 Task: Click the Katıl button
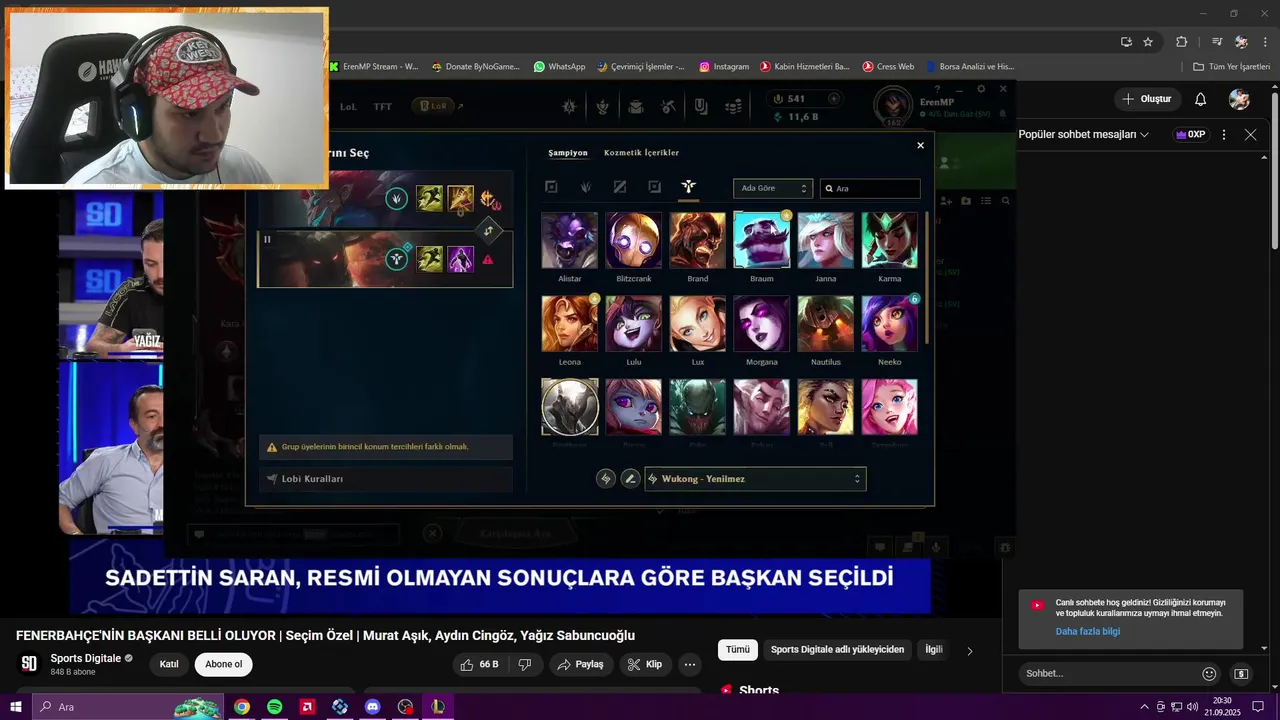point(169,664)
